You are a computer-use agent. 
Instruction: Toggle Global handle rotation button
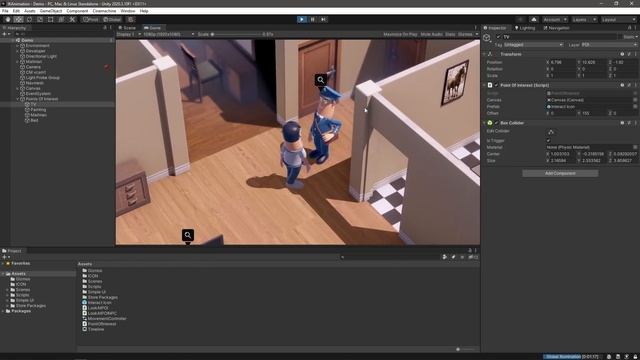[x=112, y=19]
